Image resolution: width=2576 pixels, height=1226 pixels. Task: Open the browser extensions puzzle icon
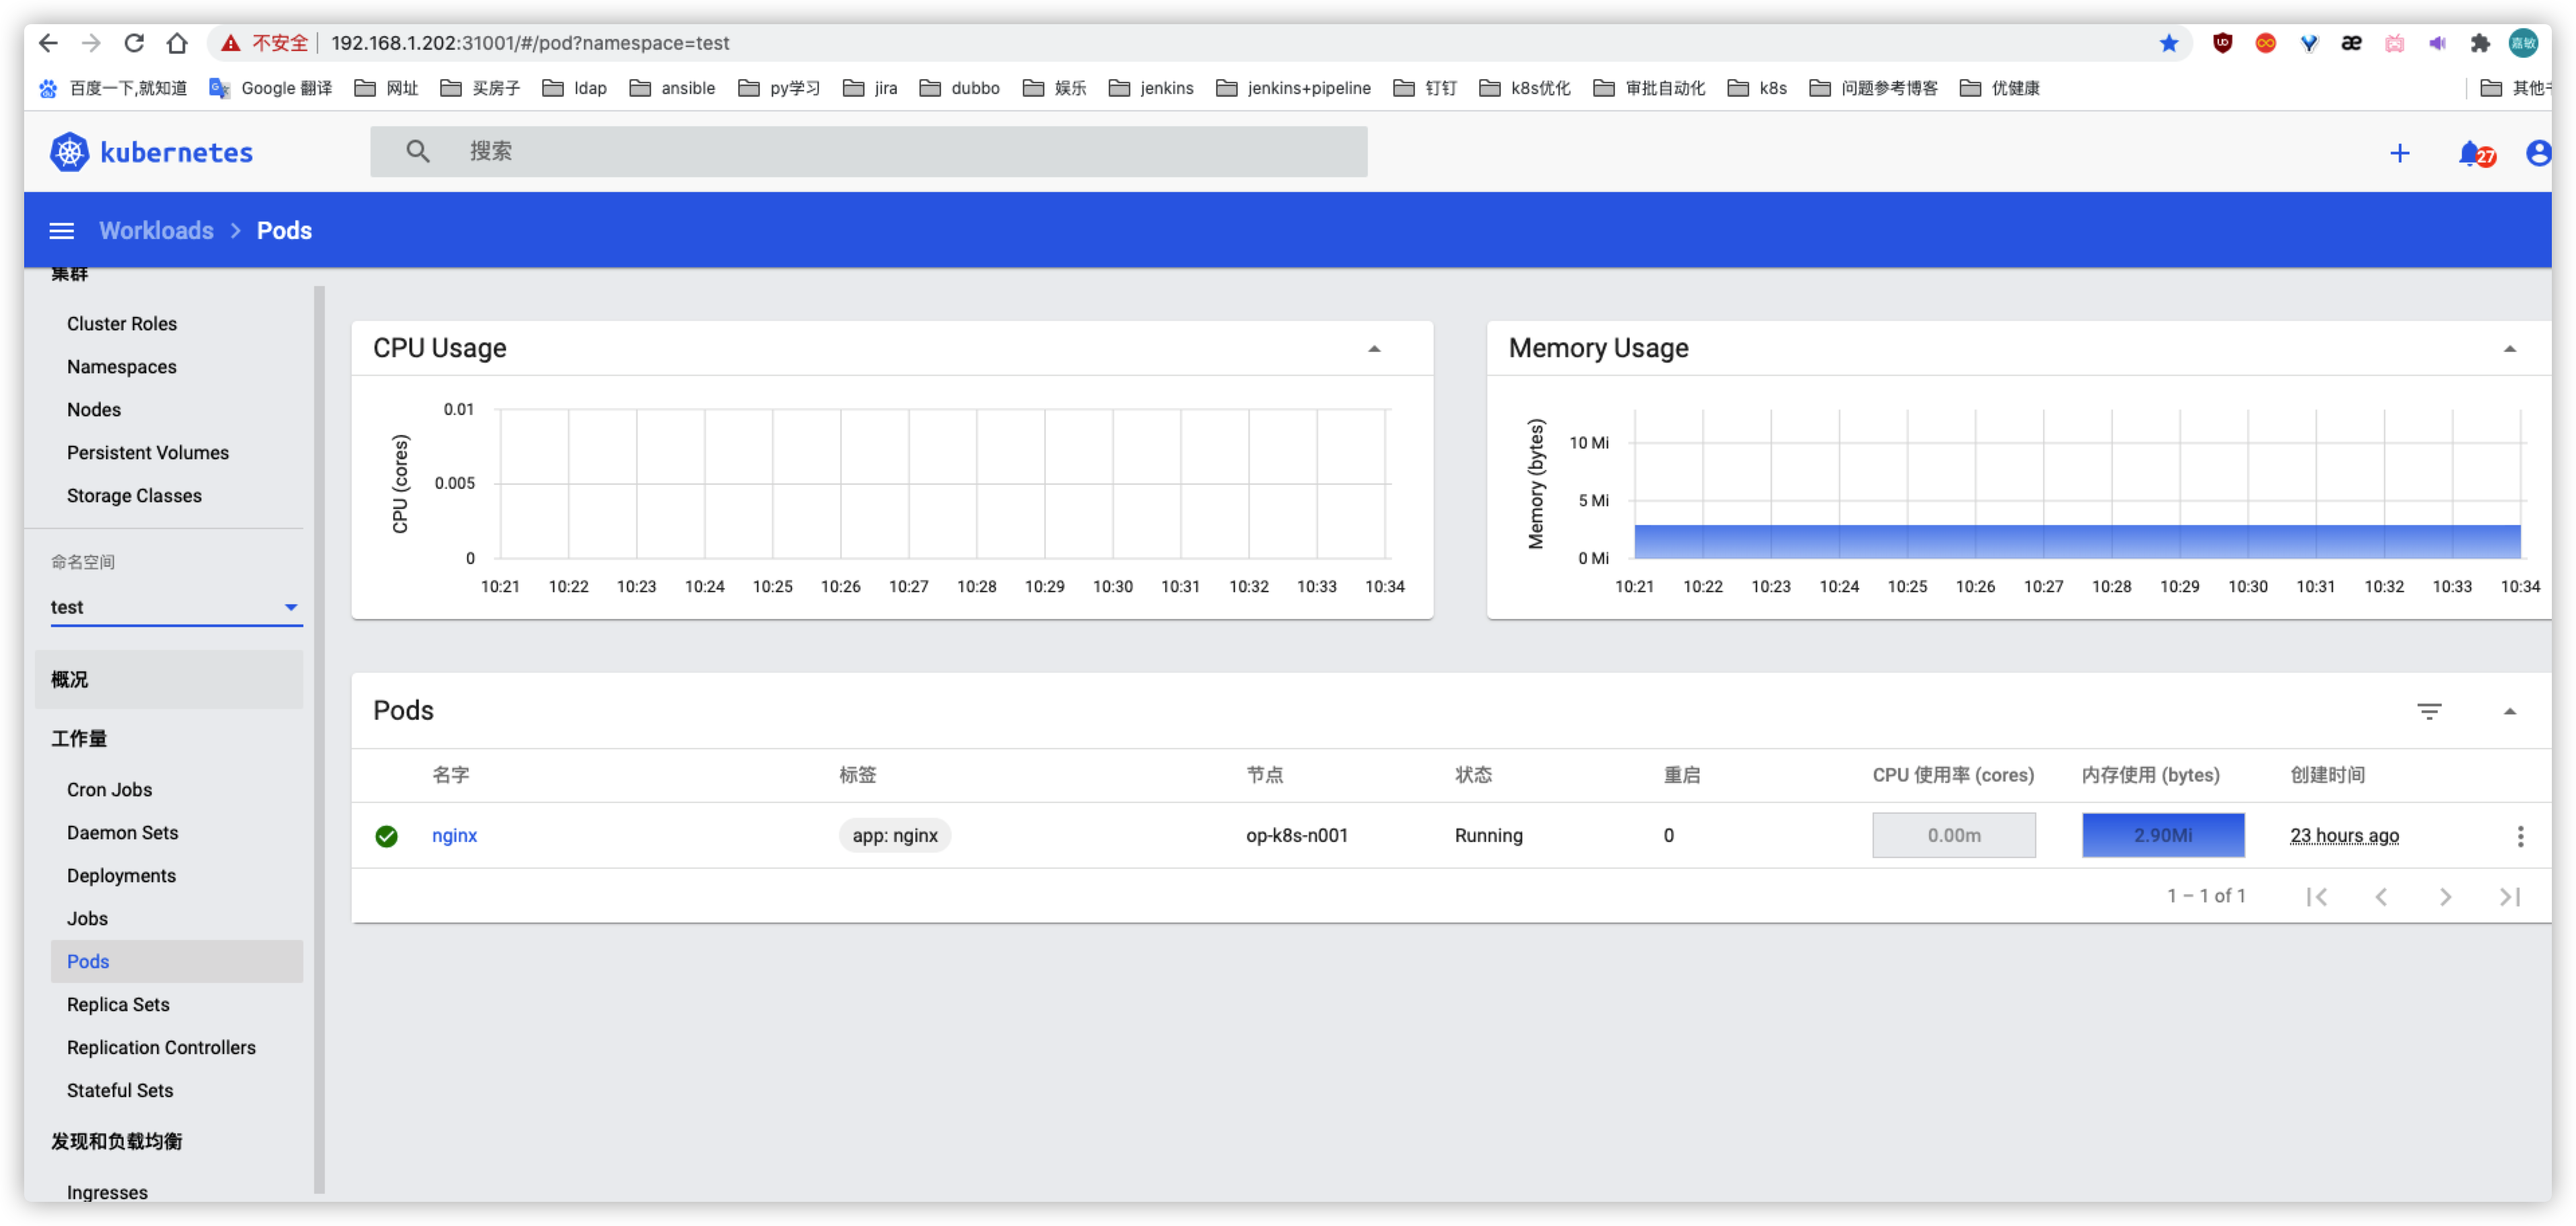pyautogui.click(x=2479, y=43)
